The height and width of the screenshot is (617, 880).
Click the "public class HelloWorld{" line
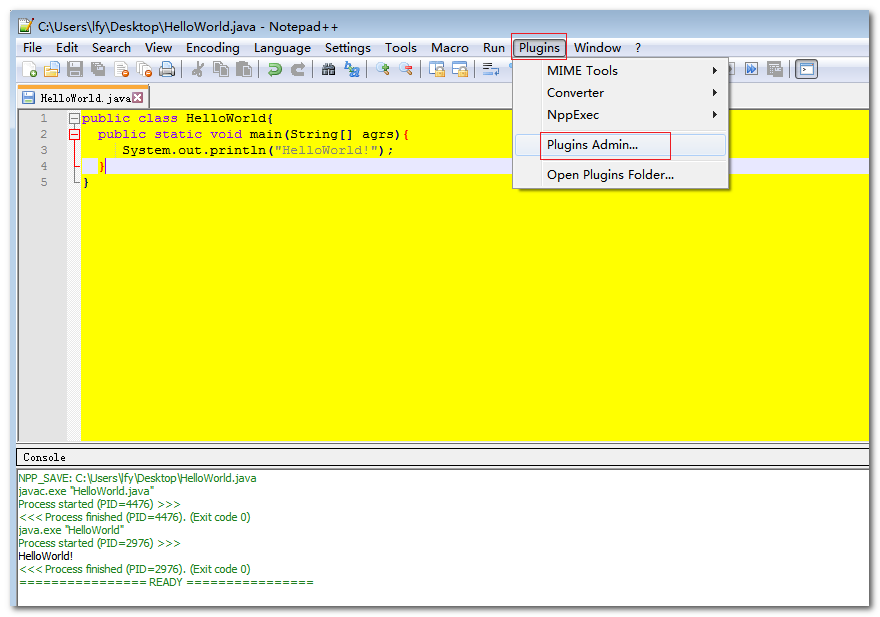point(177,118)
